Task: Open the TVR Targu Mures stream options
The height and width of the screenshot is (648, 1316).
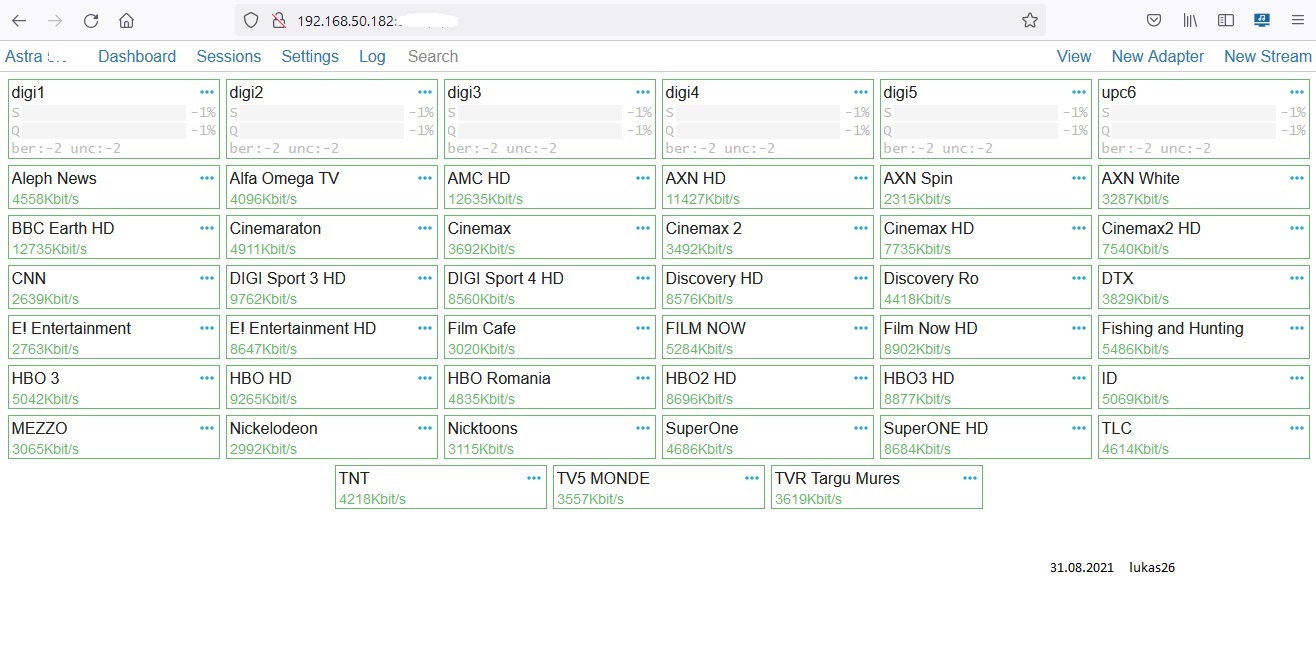Action: [970, 478]
